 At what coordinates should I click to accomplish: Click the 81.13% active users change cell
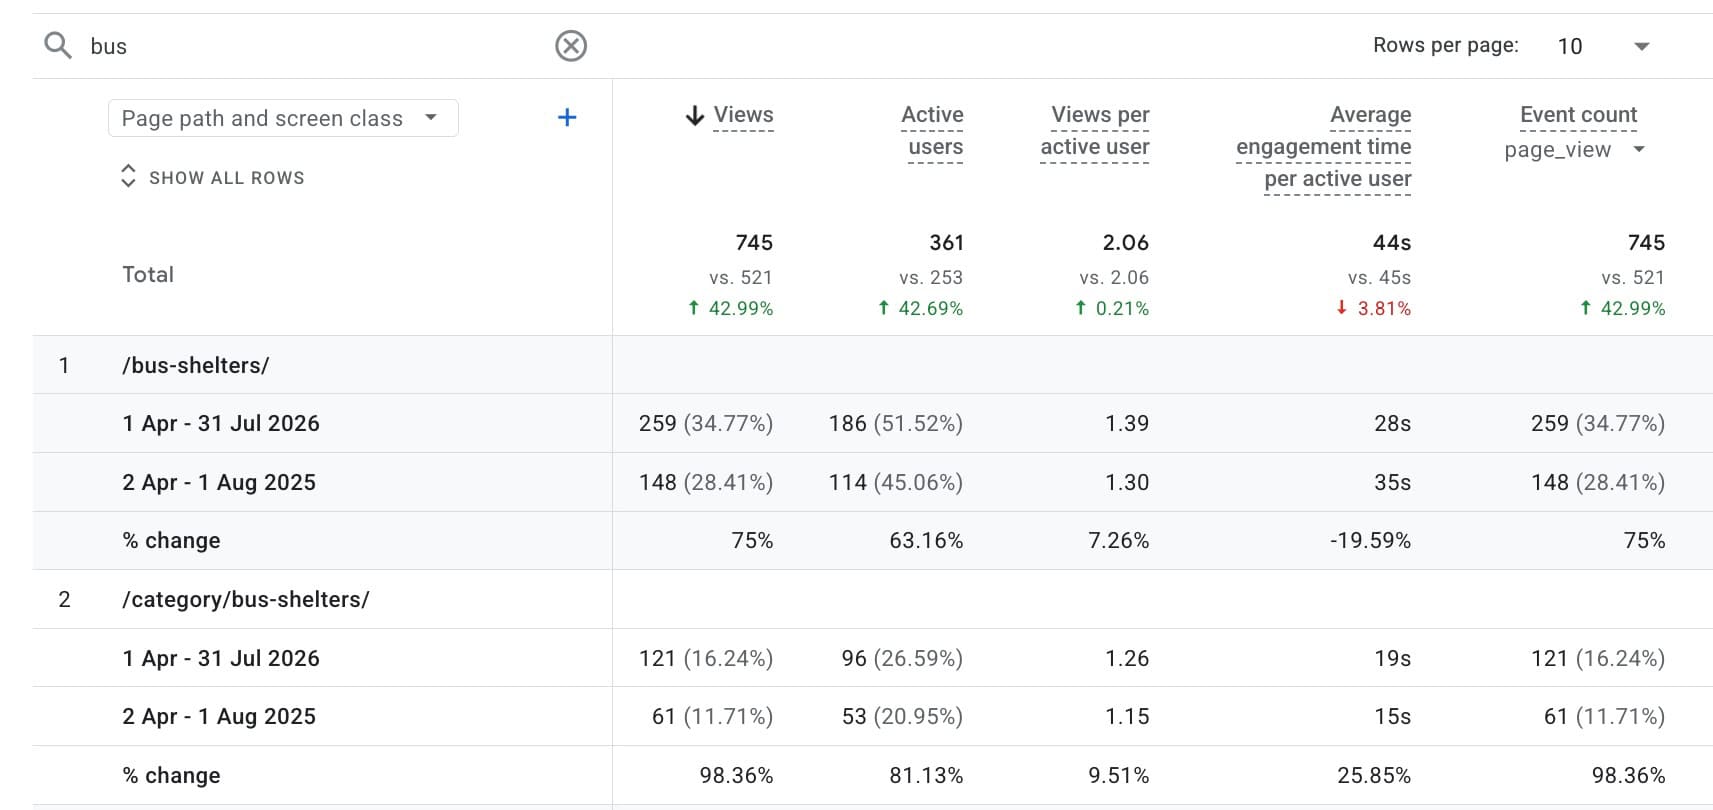(x=926, y=775)
